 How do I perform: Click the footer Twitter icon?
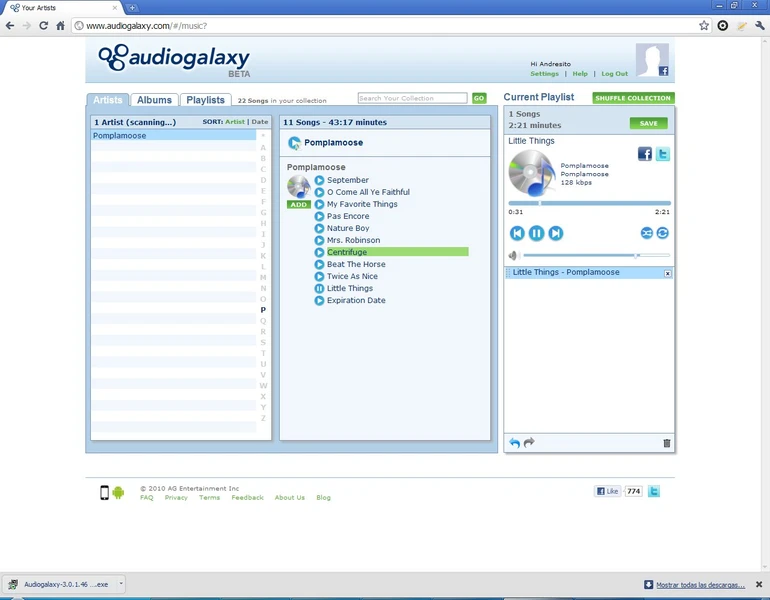click(654, 491)
